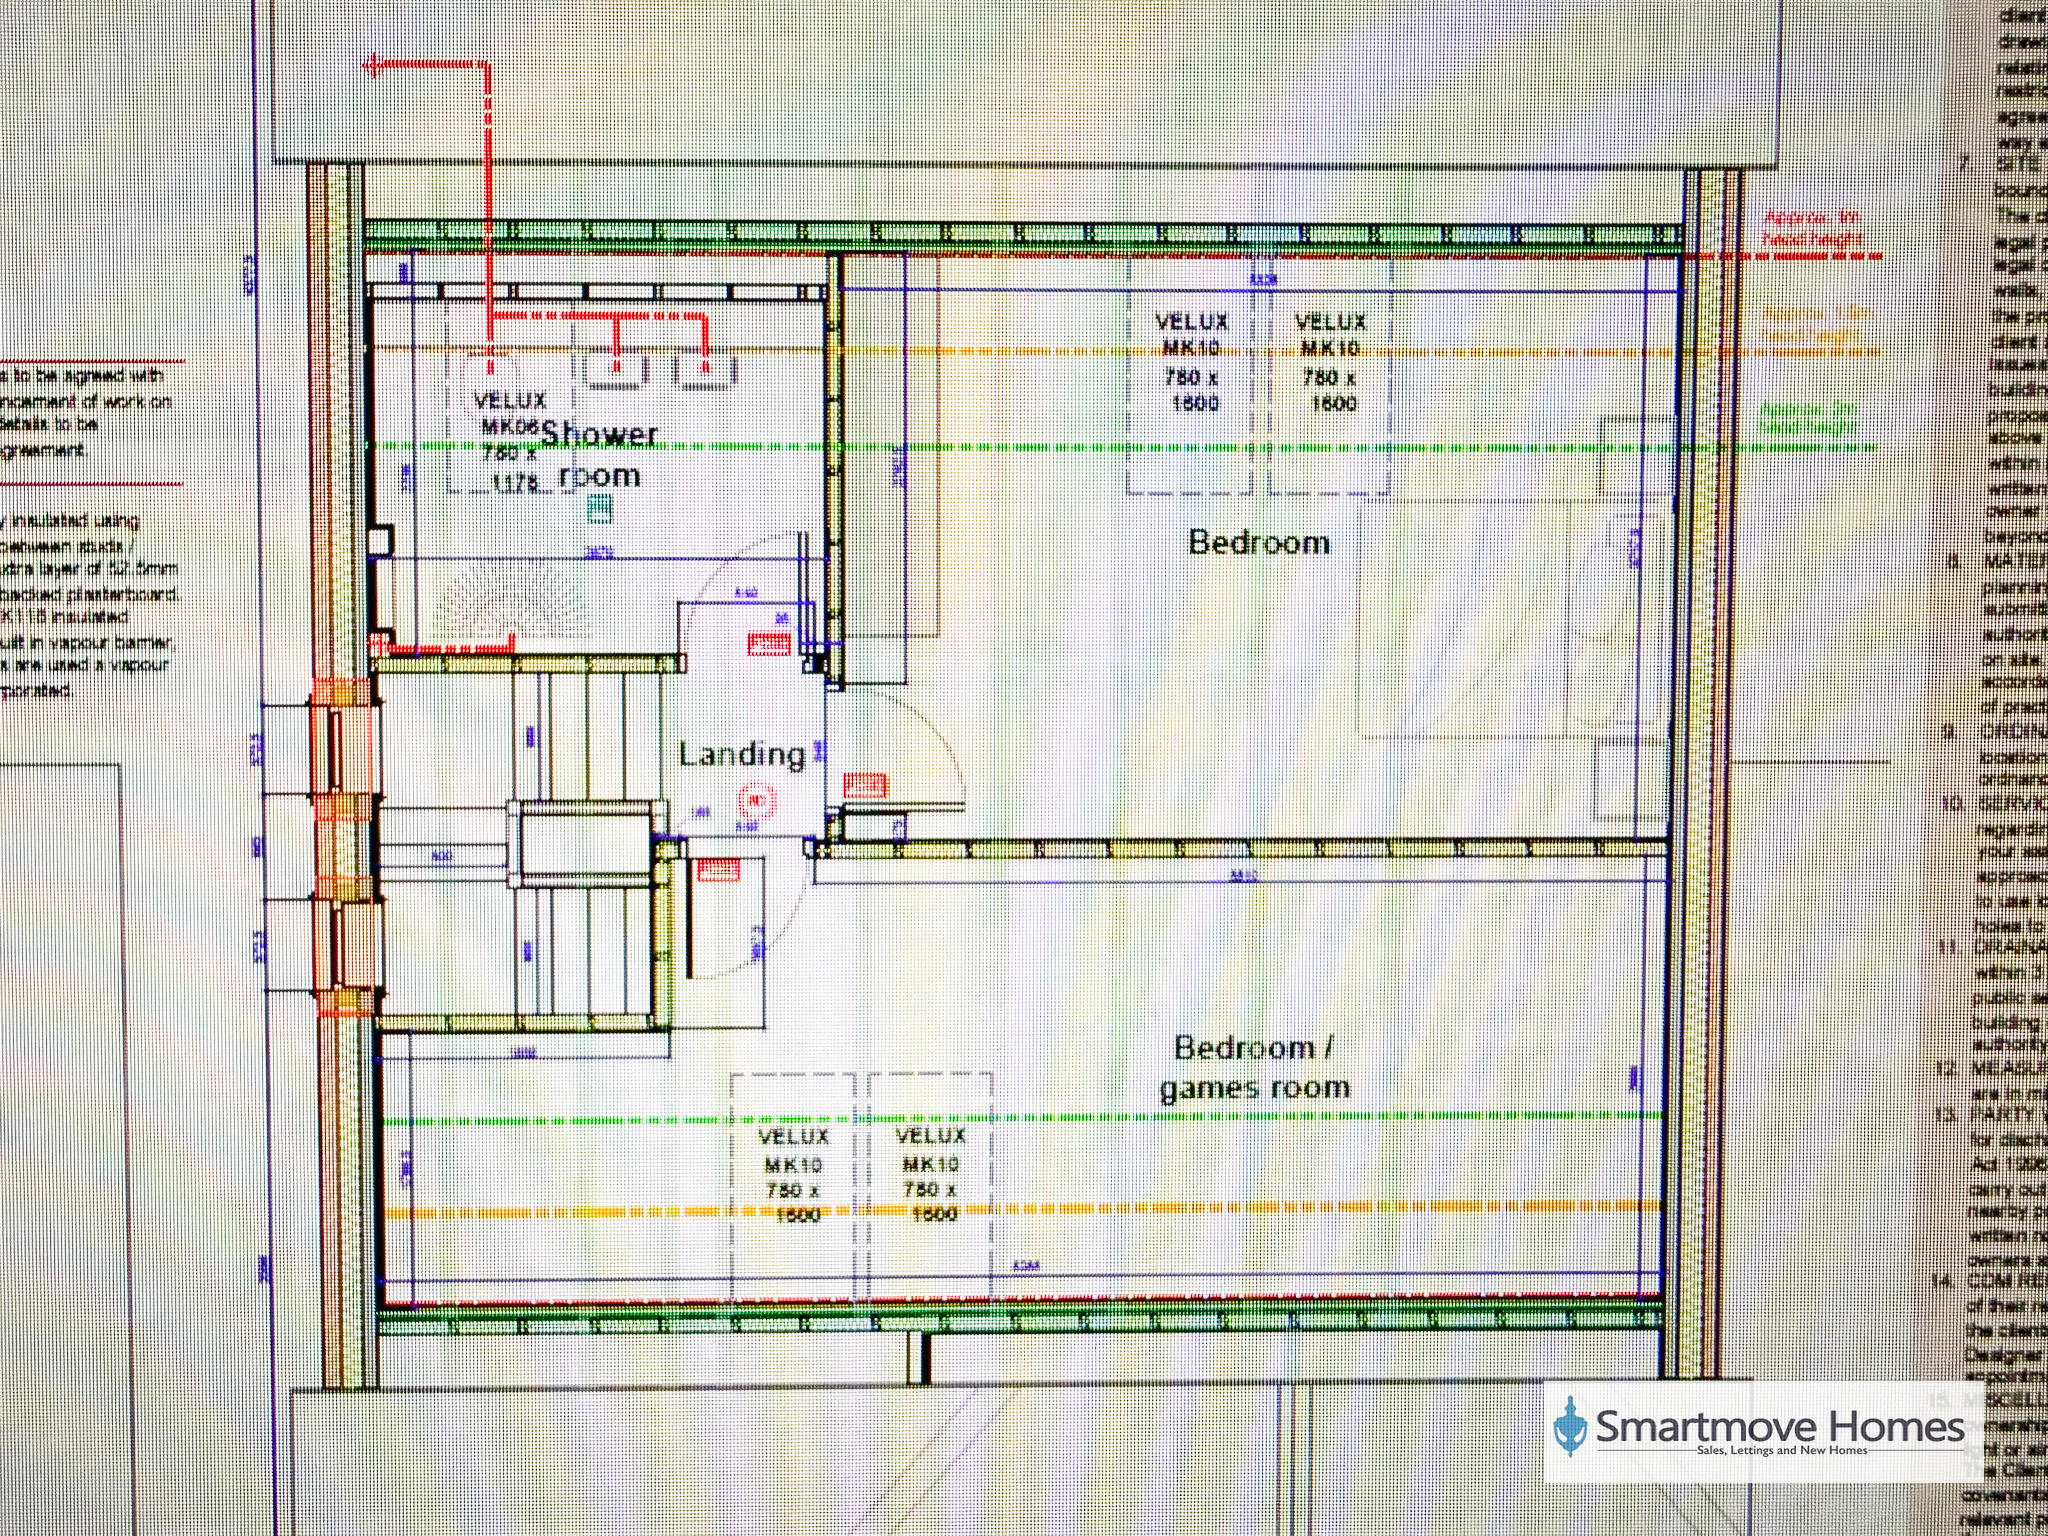Select the red radiator symbol beside the Bedroom door
The image size is (2048, 1536).
[865, 785]
